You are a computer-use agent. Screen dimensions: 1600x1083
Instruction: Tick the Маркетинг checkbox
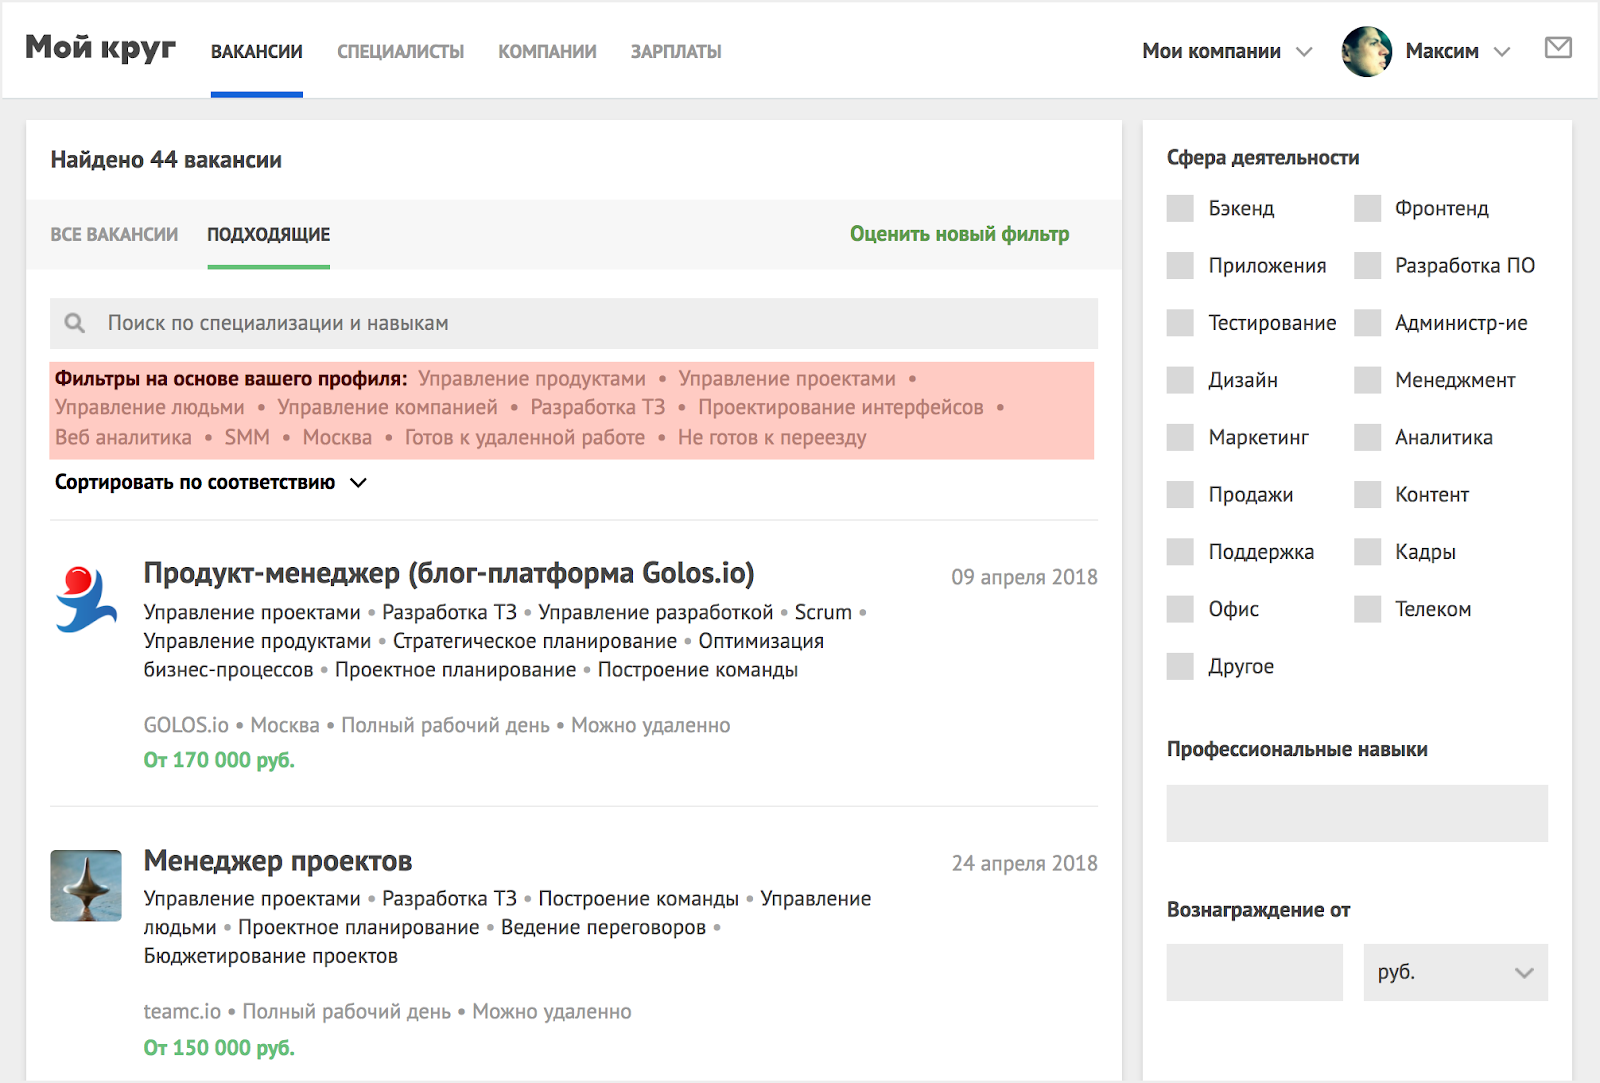1180,437
